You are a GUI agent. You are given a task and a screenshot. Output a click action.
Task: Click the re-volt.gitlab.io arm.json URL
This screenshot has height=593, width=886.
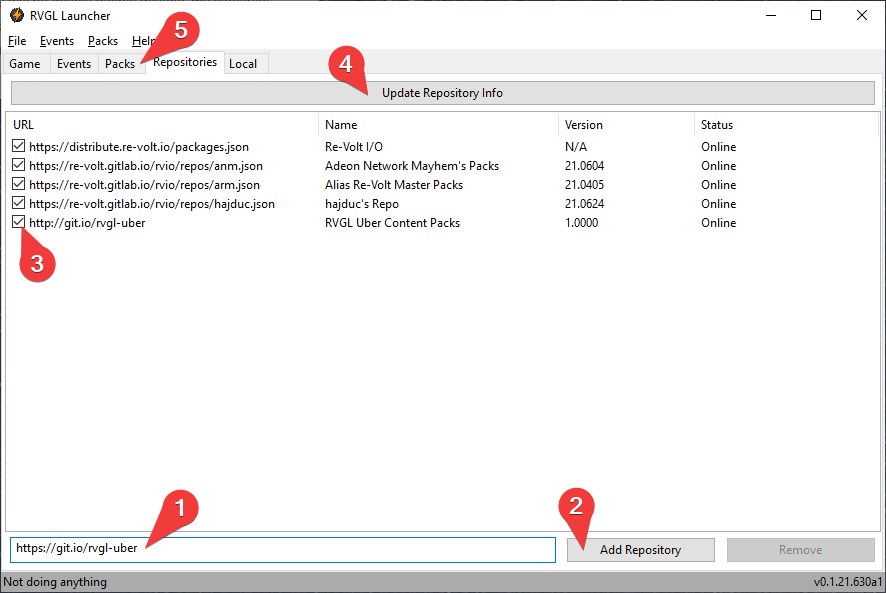point(145,185)
